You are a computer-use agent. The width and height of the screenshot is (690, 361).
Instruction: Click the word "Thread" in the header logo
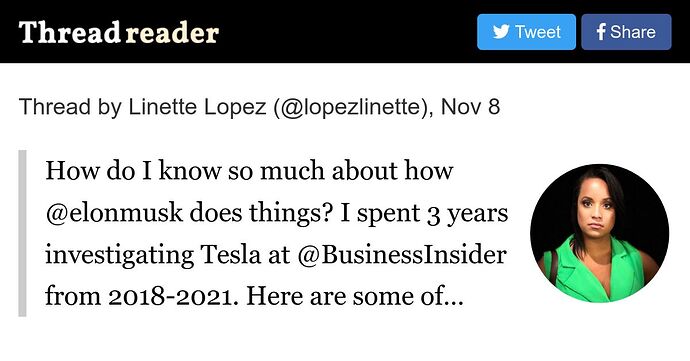click(70, 32)
